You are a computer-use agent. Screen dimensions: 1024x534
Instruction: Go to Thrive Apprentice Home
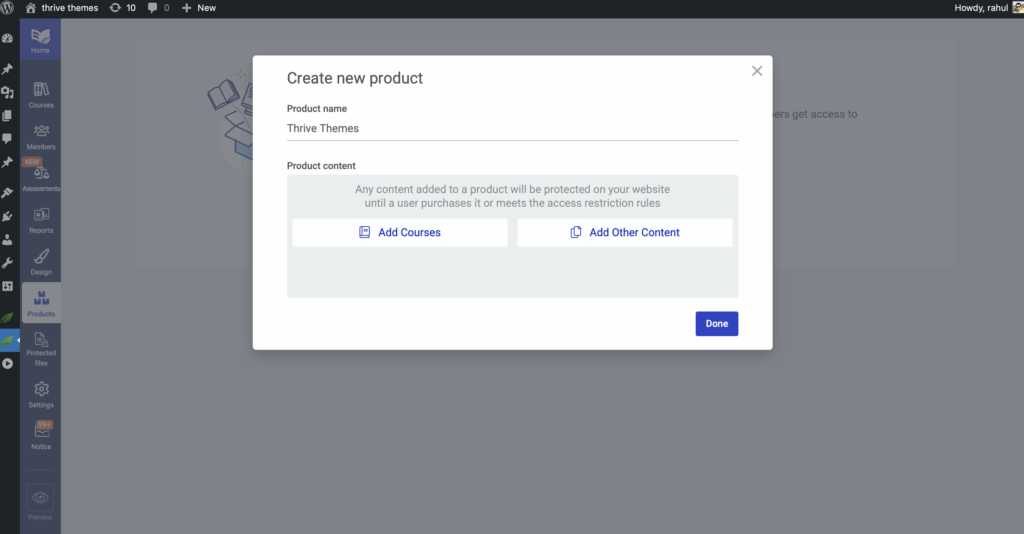(40, 39)
